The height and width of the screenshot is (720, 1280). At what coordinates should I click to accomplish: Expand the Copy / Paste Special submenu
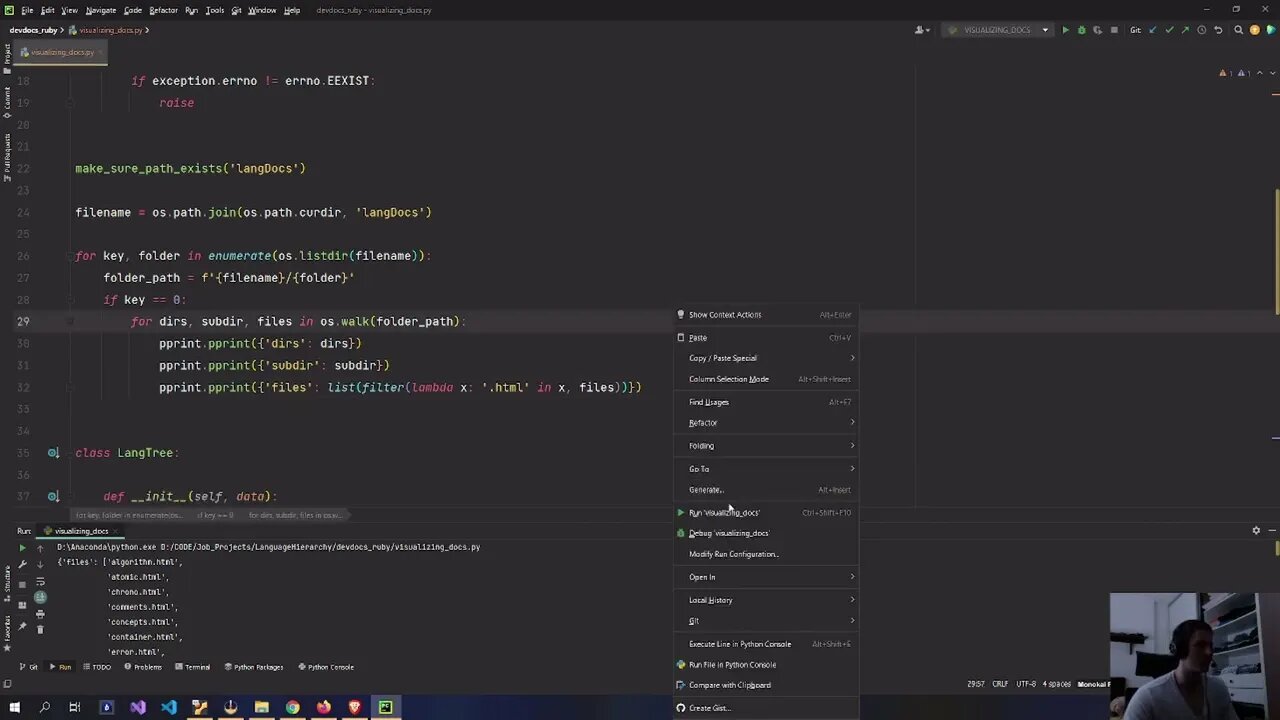(766, 358)
